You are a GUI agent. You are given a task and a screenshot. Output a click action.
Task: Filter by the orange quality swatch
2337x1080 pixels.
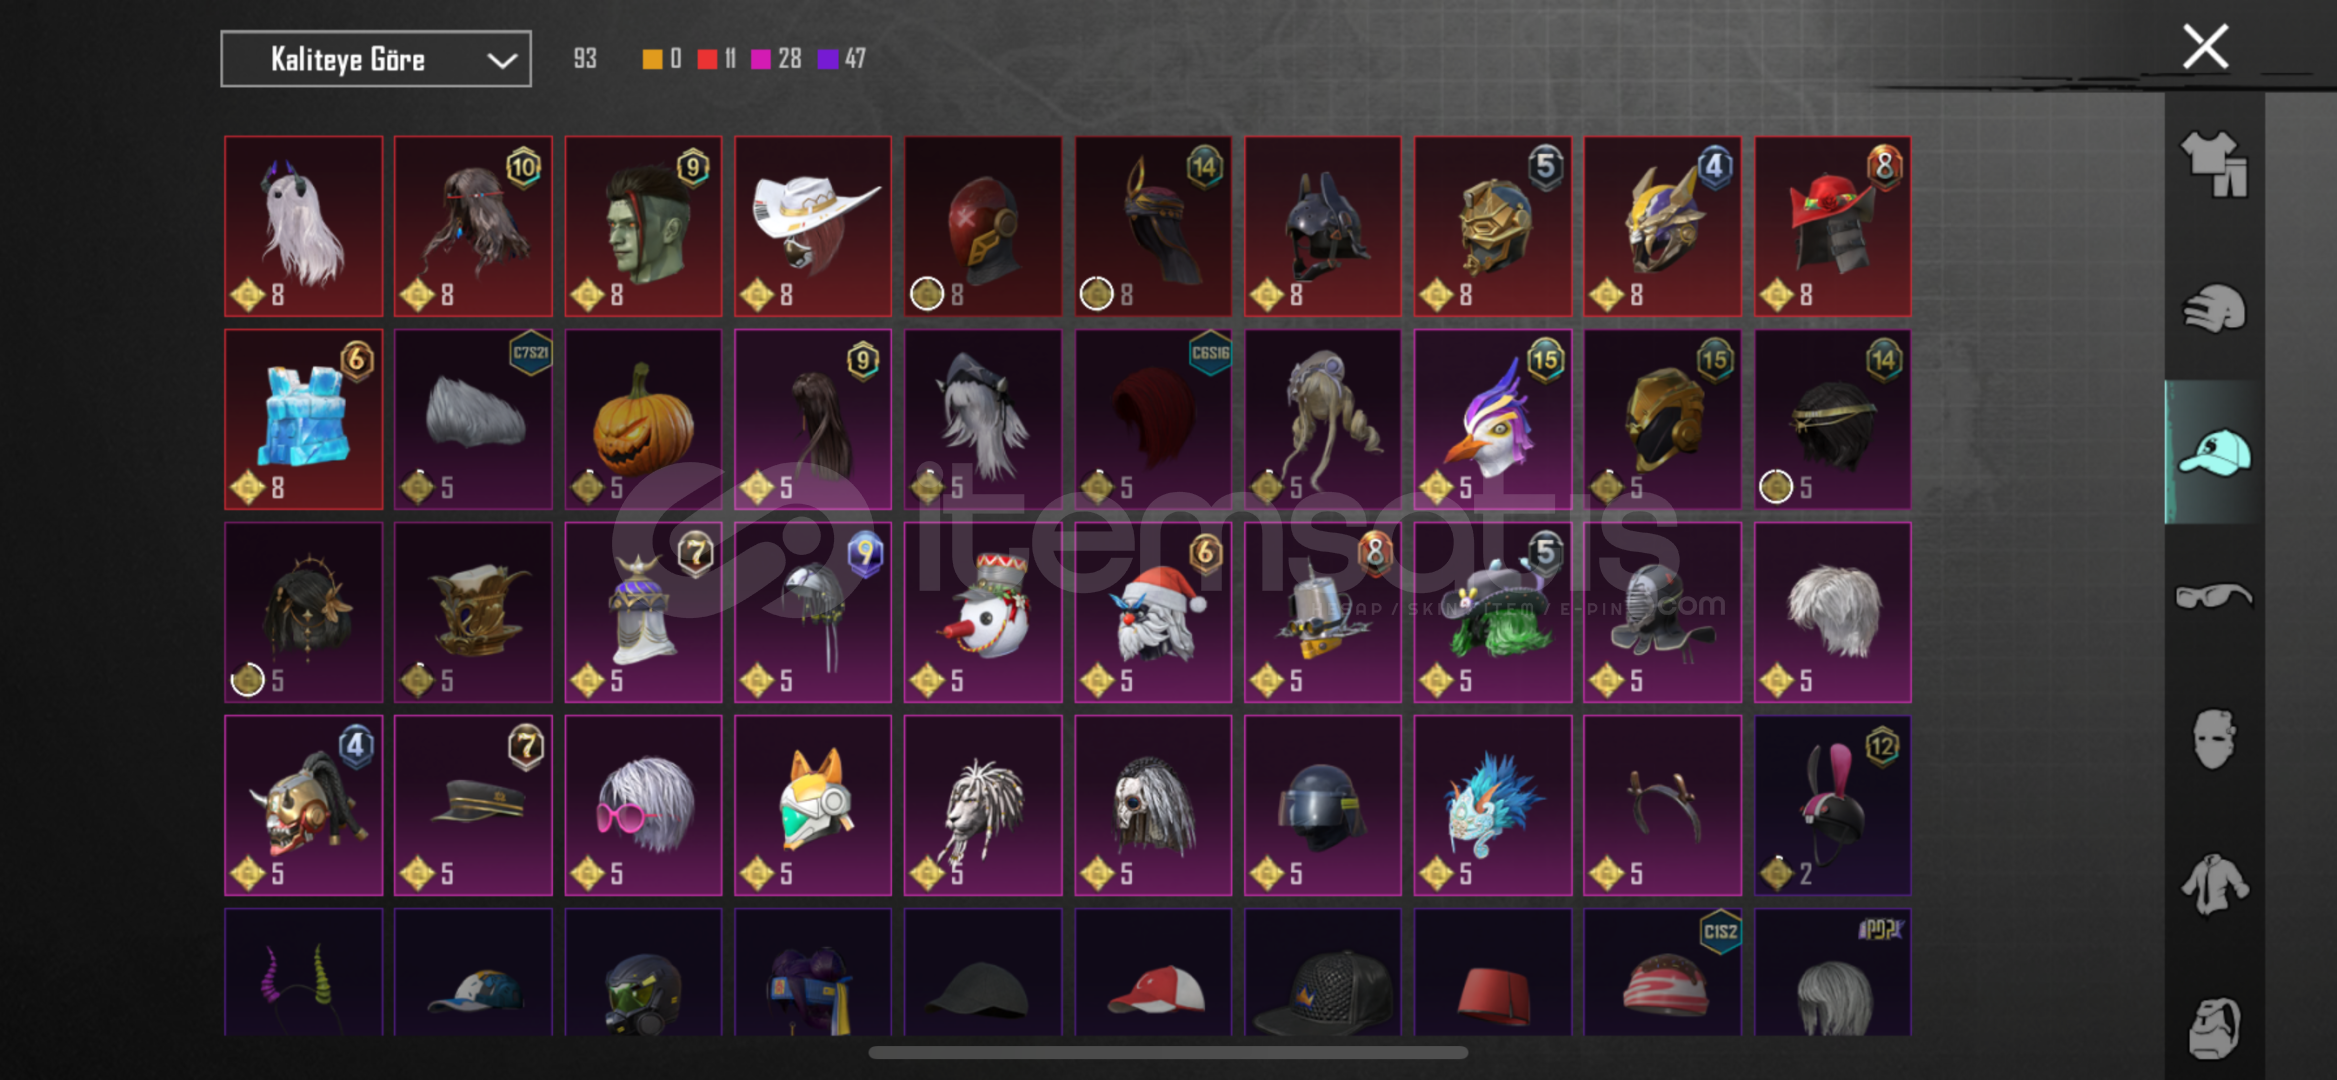click(x=652, y=60)
